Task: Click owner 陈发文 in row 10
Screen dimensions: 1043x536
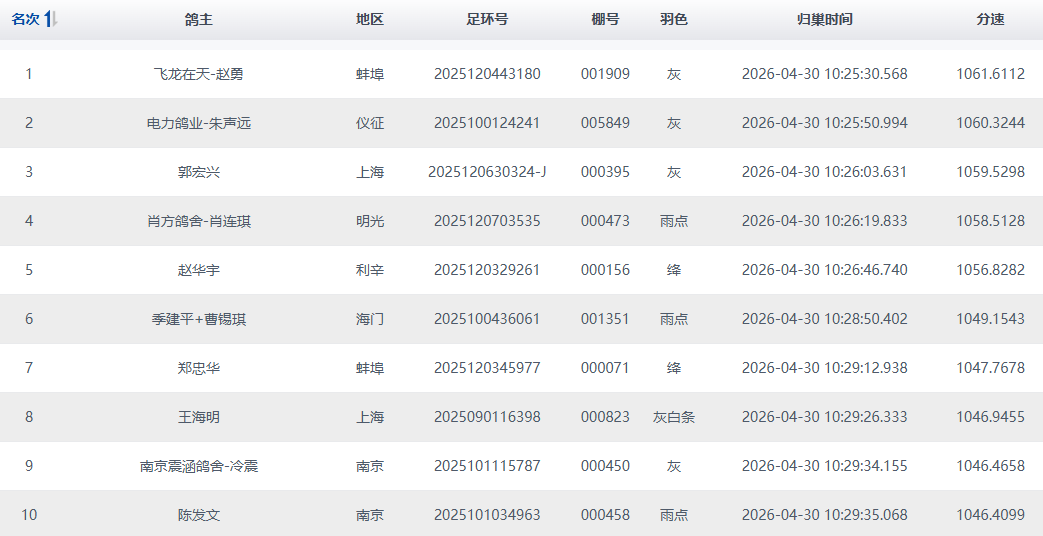Action: [198, 515]
